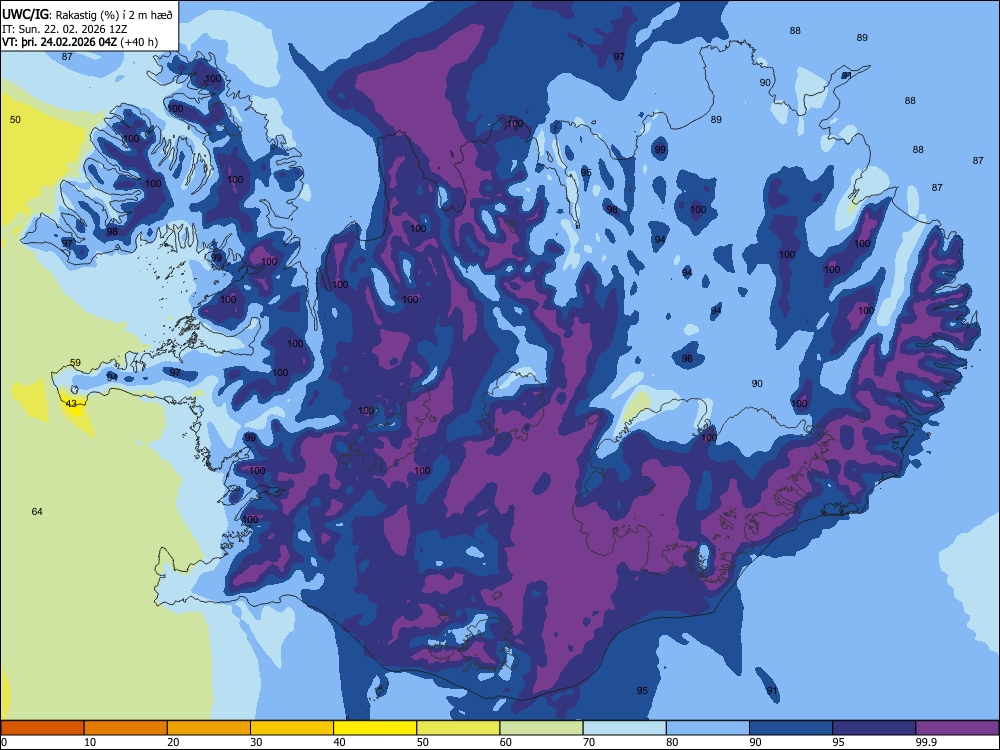Select the '59' humidity value on the map
Viewport: 1000px width, 750px height.
click(75, 363)
